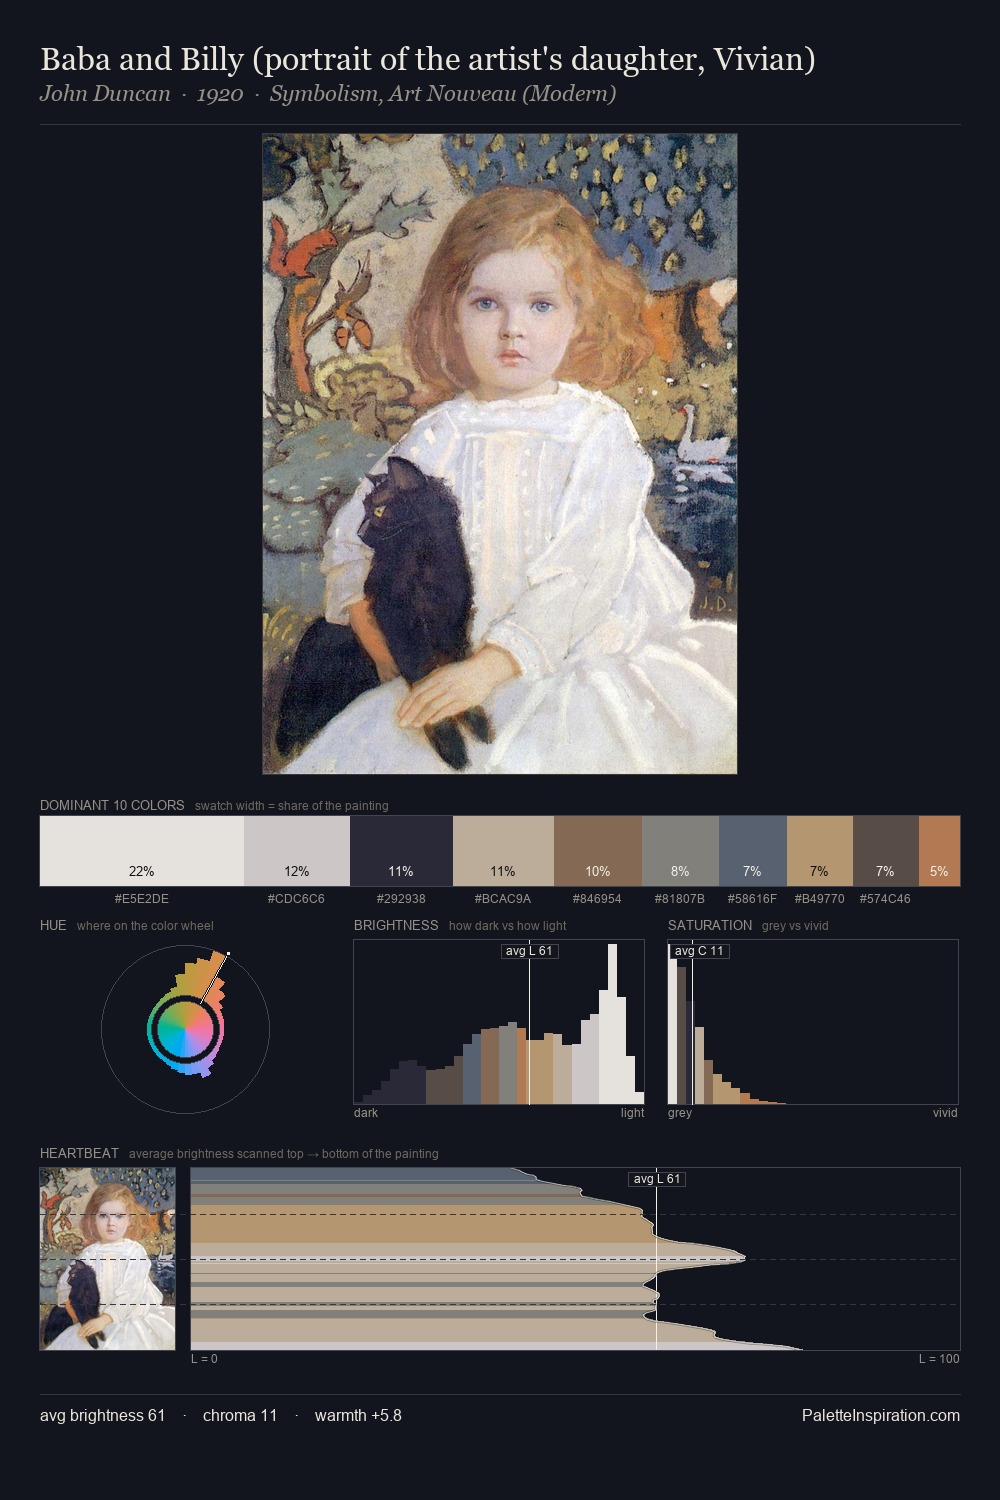
Task: Click 'swatch width = share of the painting' caption
Action: point(292,806)
